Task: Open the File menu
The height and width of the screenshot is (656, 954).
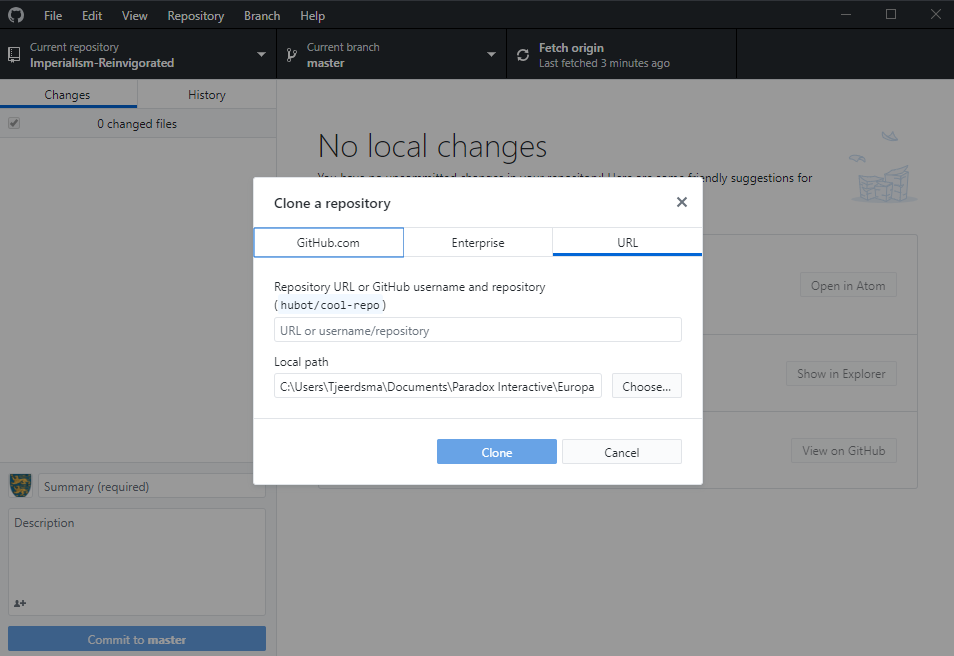Action: [x=53, y=16]
